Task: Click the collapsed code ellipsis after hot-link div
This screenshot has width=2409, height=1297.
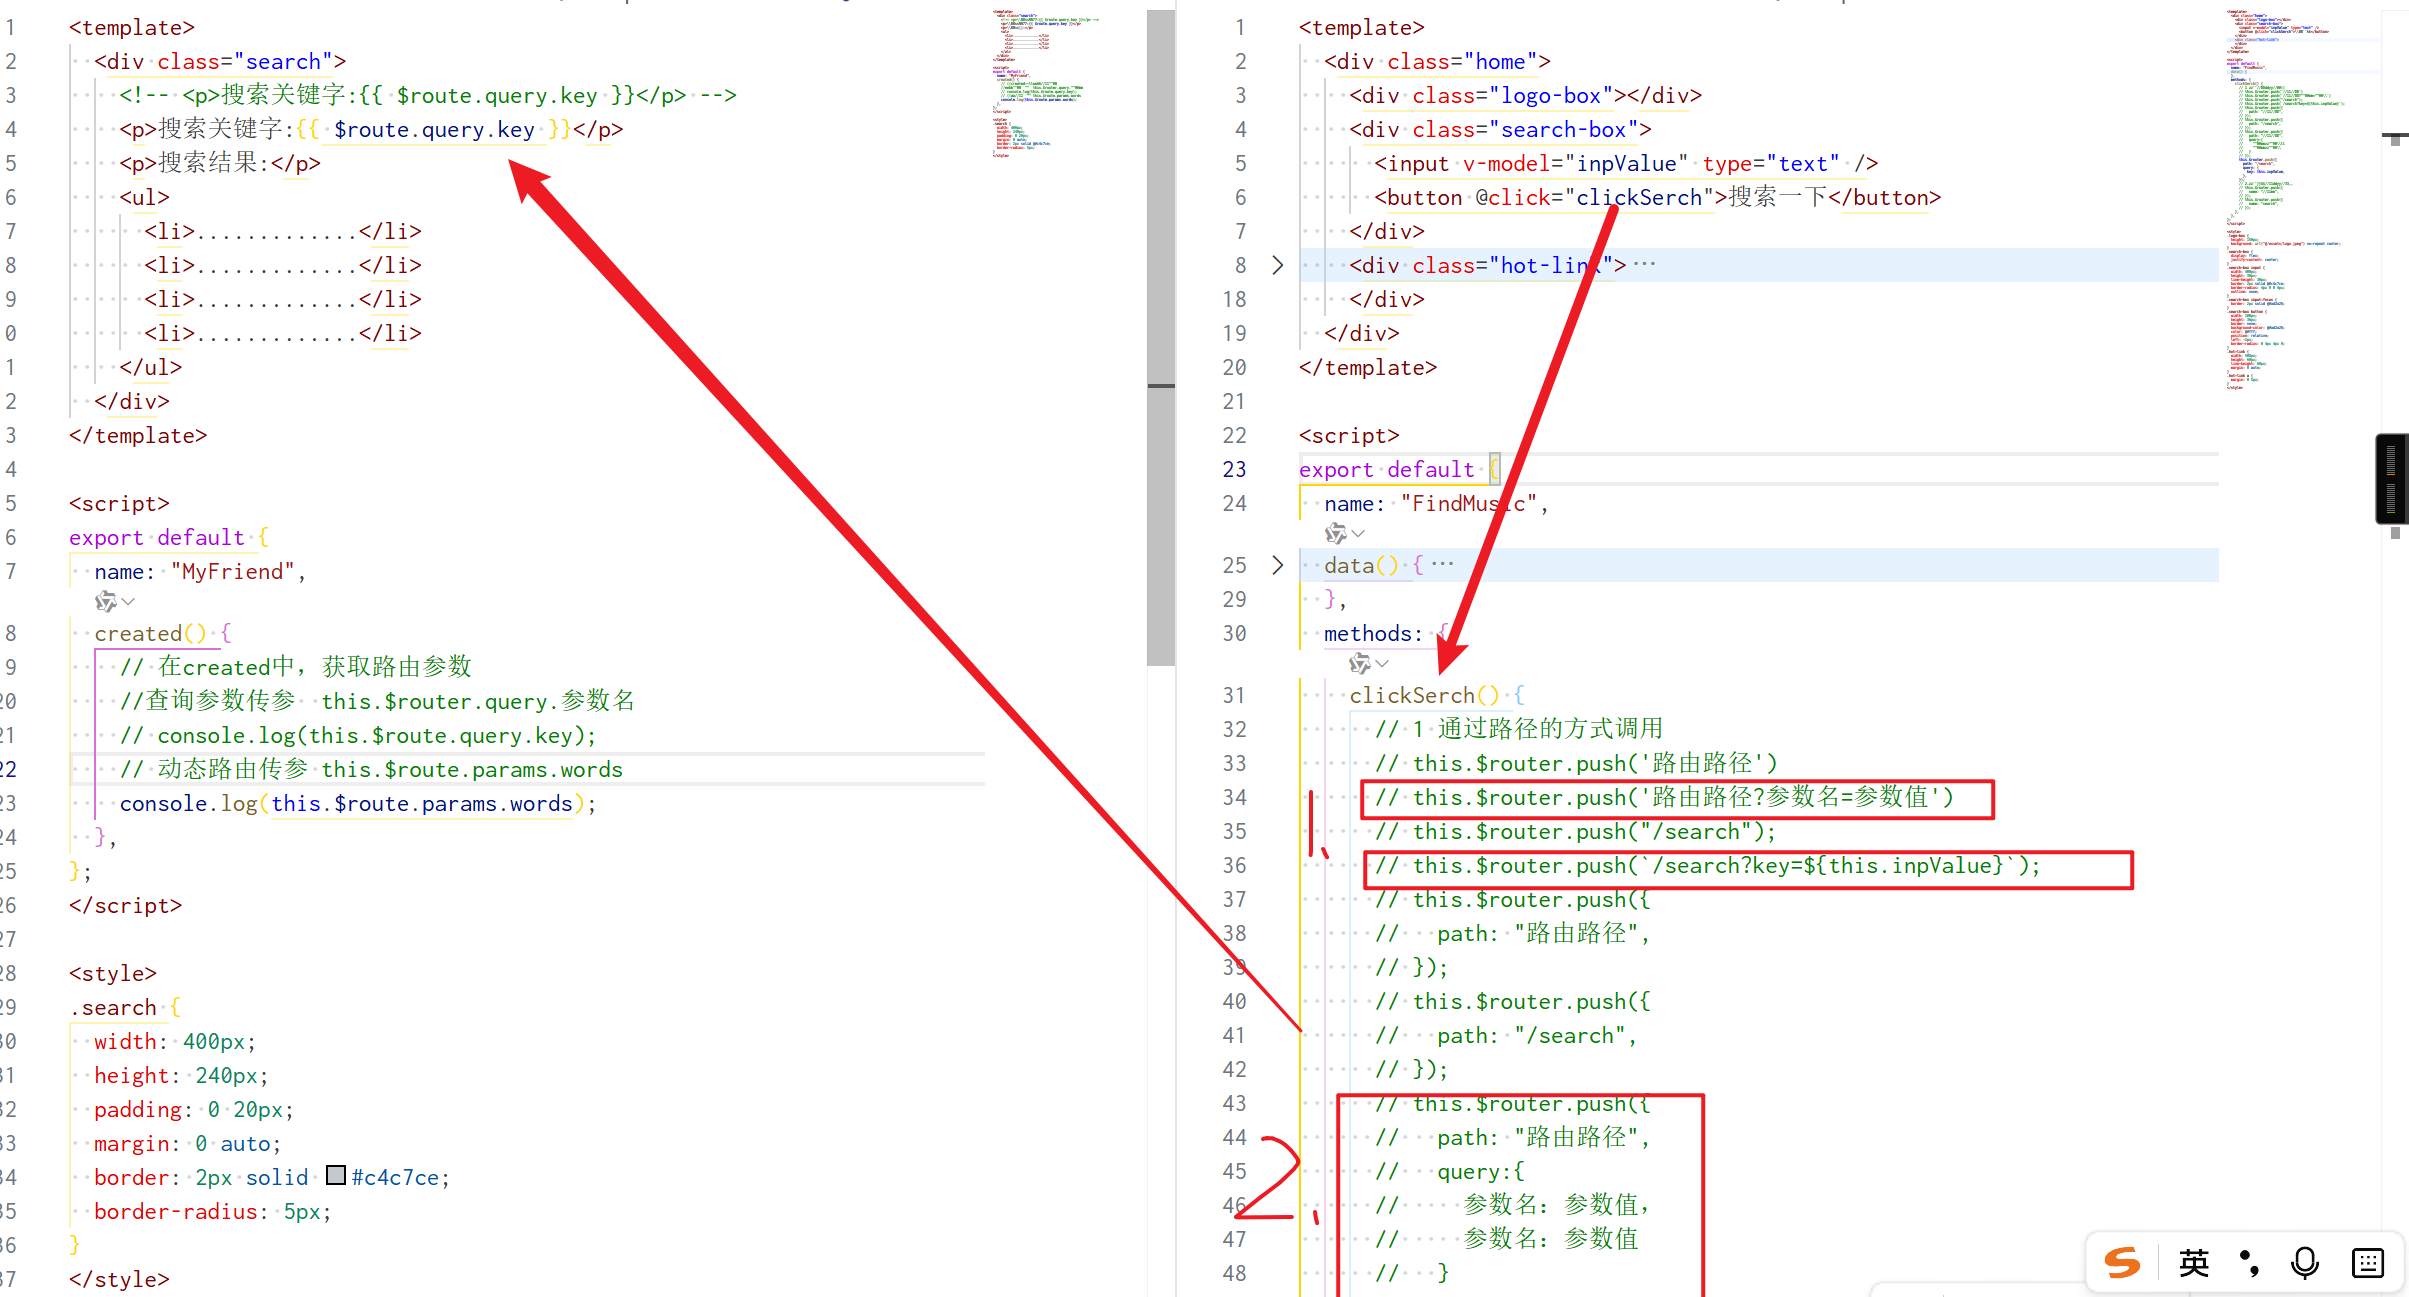Action: point(1644,264)
